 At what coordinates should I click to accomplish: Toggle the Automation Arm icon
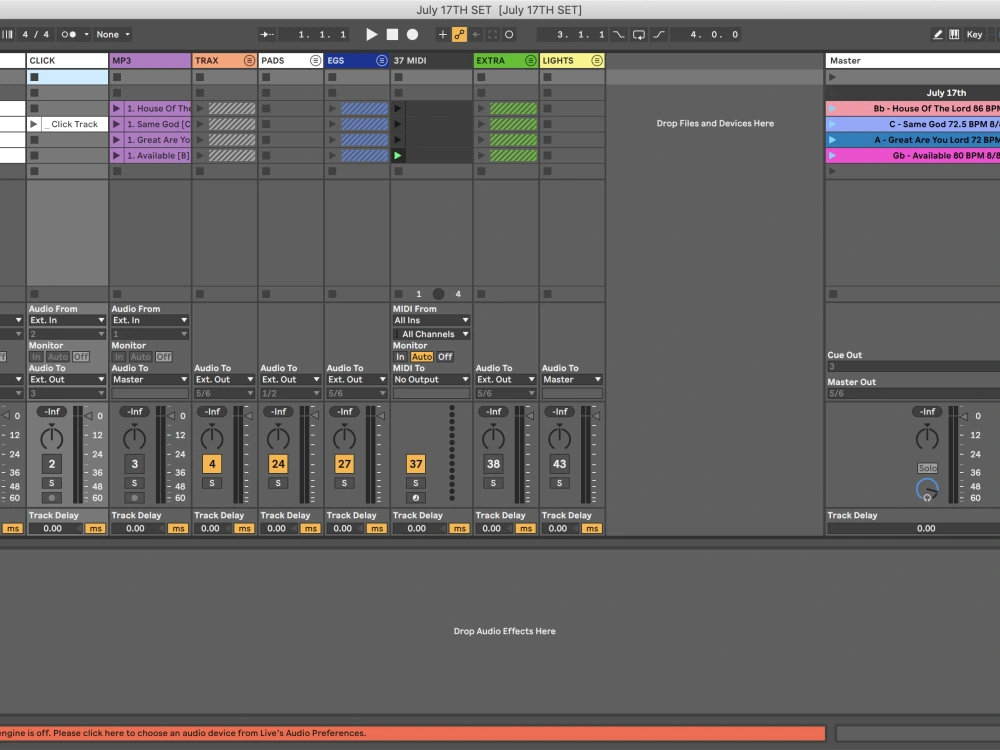459,34
